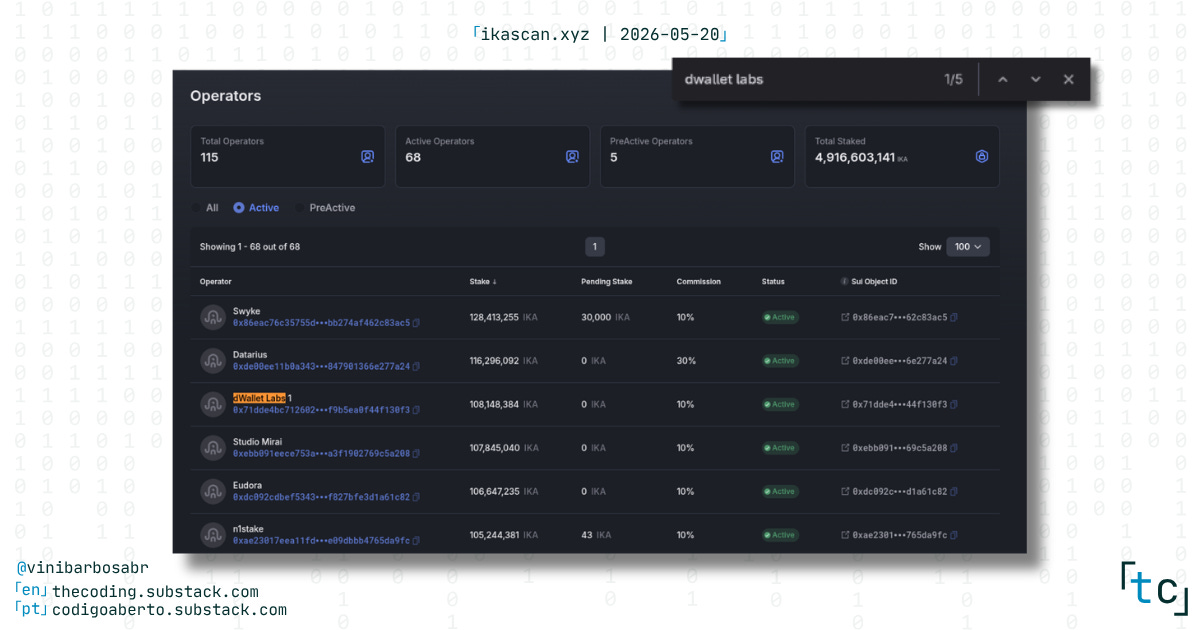Click the n1stake operator avatar
This screenshot has height=630, width=1200.
(x=212, y=535)
